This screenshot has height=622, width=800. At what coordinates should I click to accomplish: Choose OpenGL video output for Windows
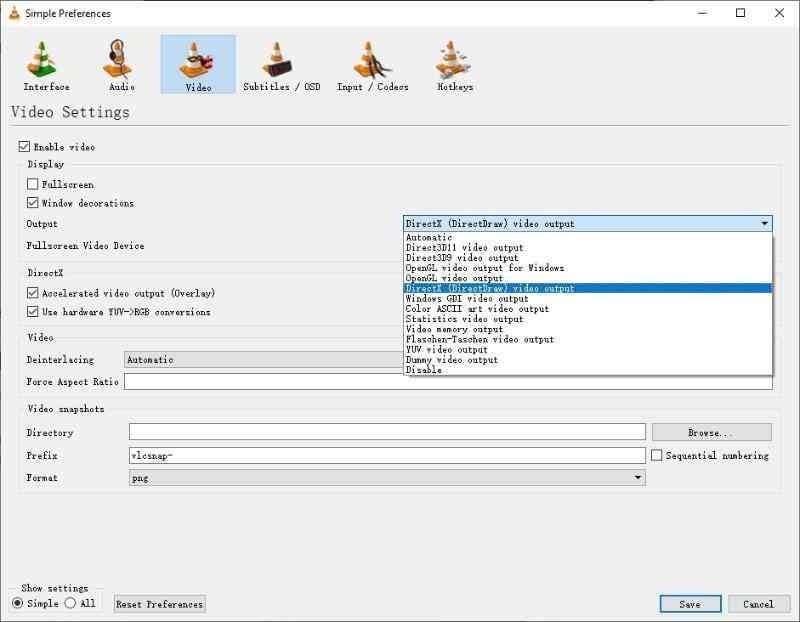click(588, 268)
